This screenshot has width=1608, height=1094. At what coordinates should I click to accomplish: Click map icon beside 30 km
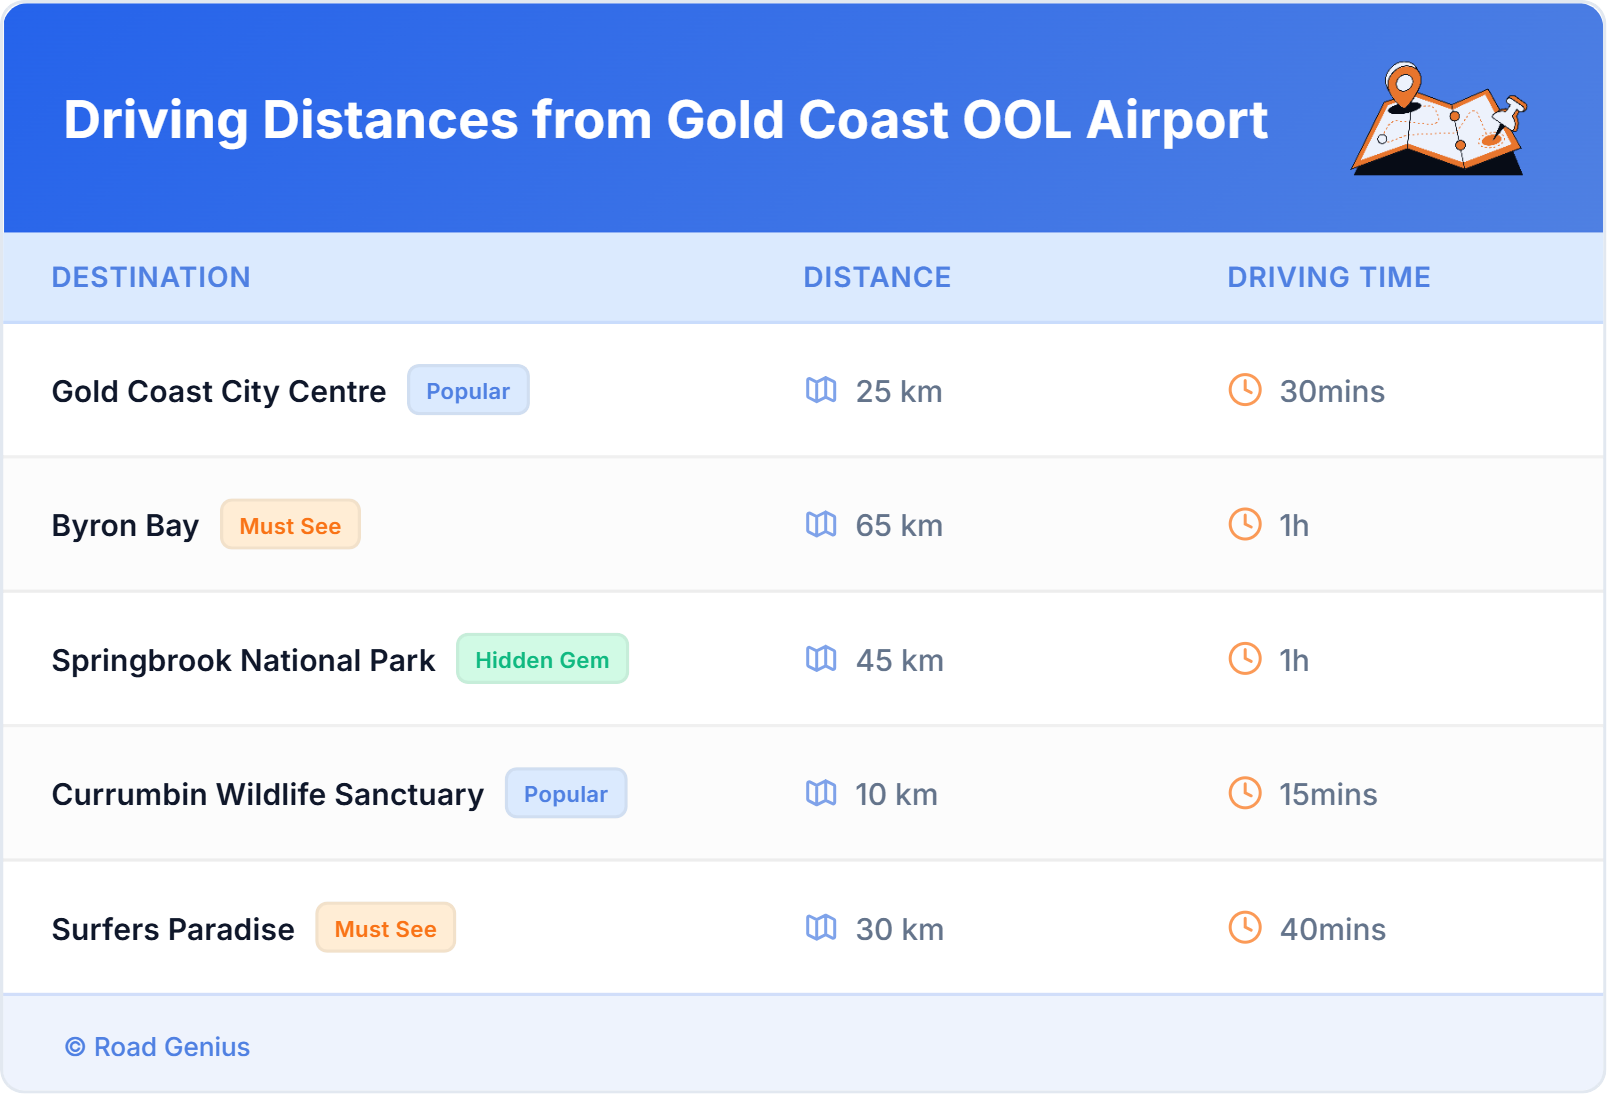[x=821, y=928]
